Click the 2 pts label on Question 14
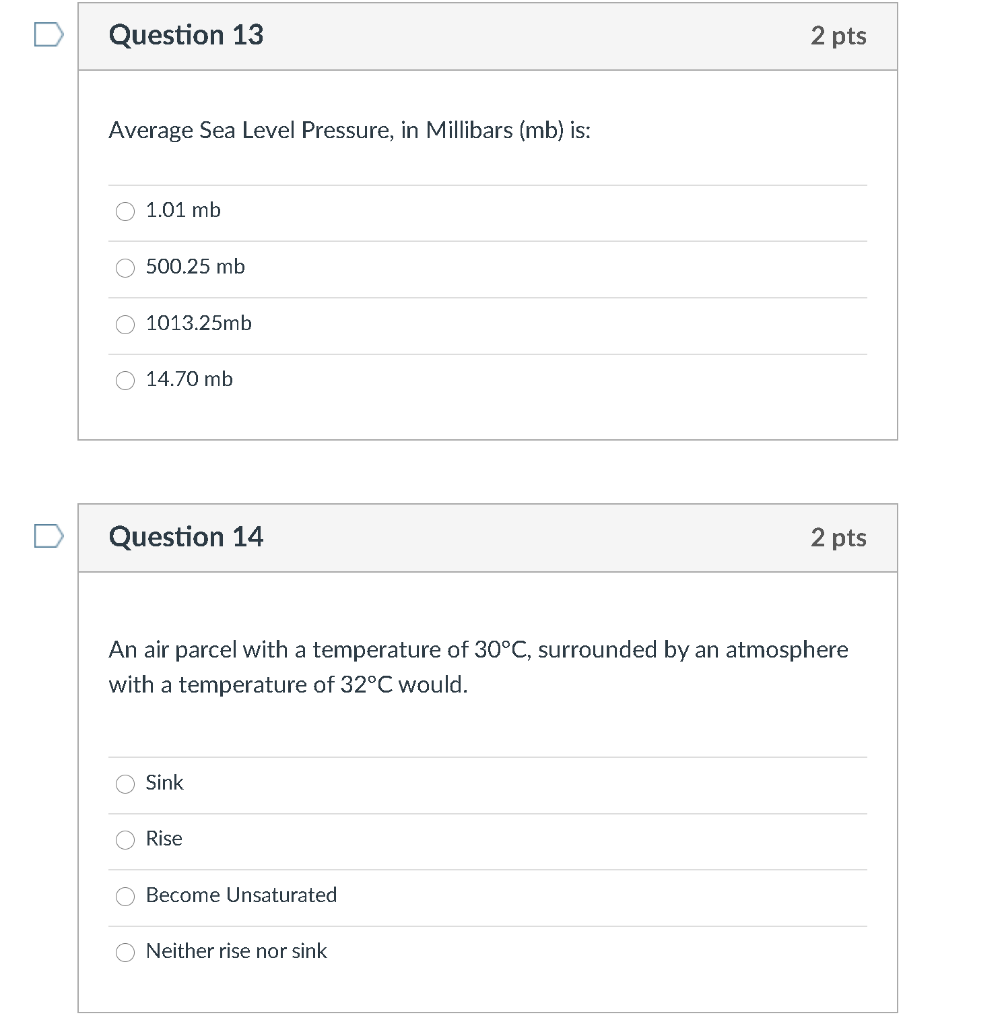This screenshot has width=1004, height=1024. [838, 538]
